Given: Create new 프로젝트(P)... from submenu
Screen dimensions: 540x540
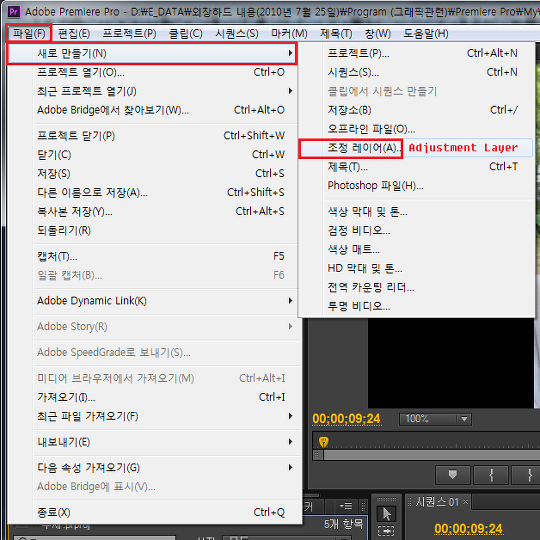Looking at the screenshot, I should click(x=416, y=53).
